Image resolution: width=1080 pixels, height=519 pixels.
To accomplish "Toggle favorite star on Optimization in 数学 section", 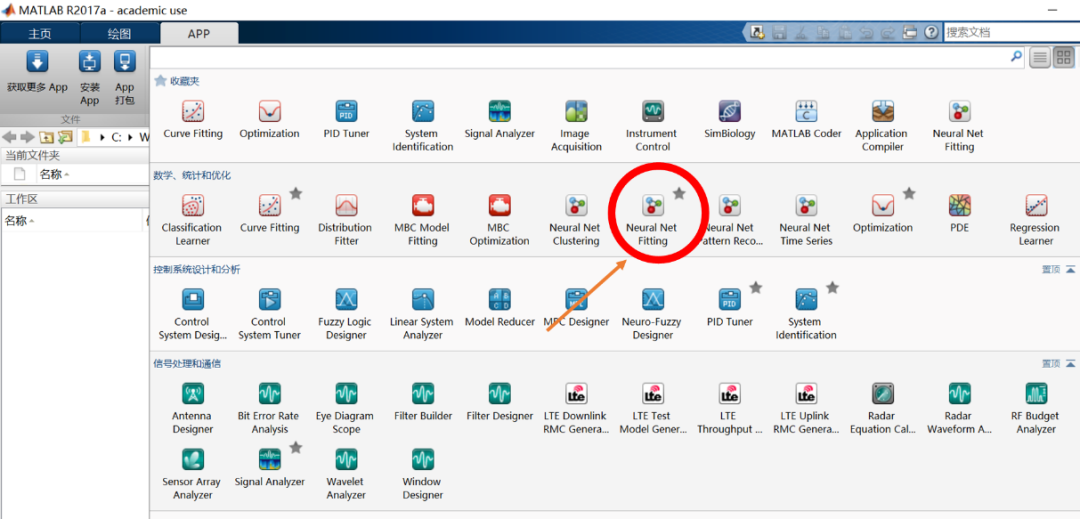I will click(x=909, y=194).
